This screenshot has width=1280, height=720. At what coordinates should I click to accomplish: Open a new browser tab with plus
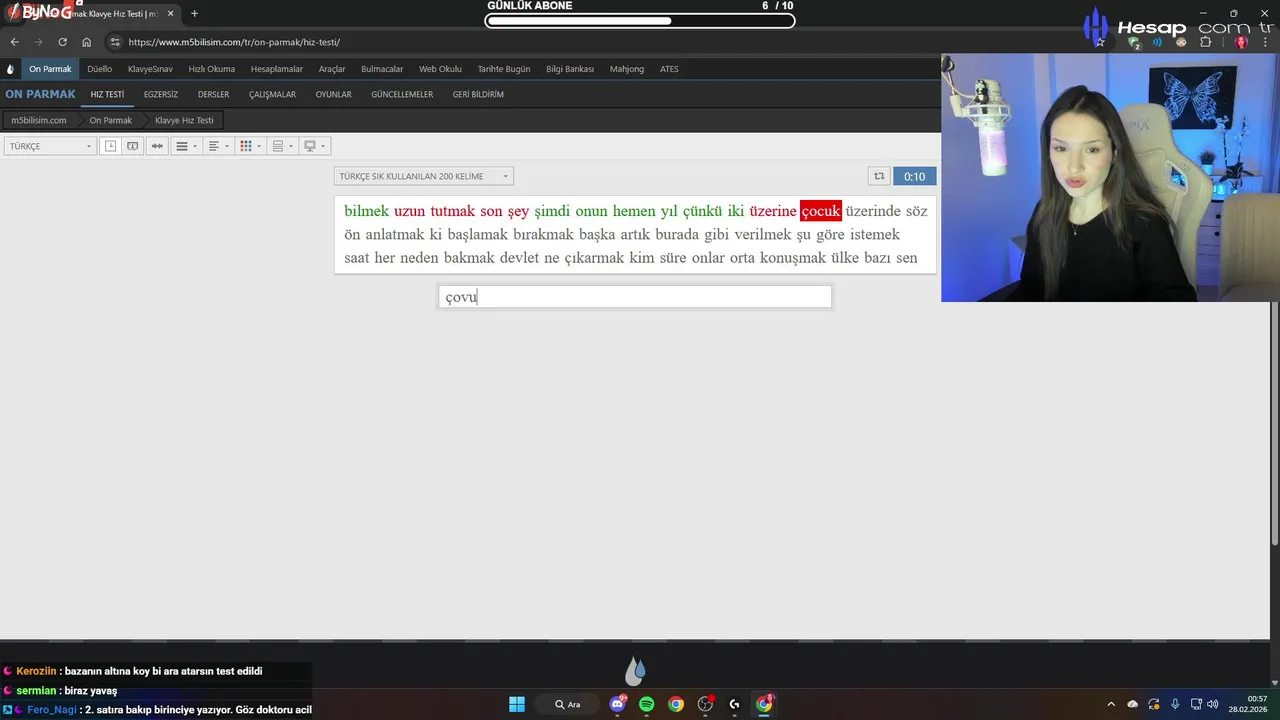point(194,14)
